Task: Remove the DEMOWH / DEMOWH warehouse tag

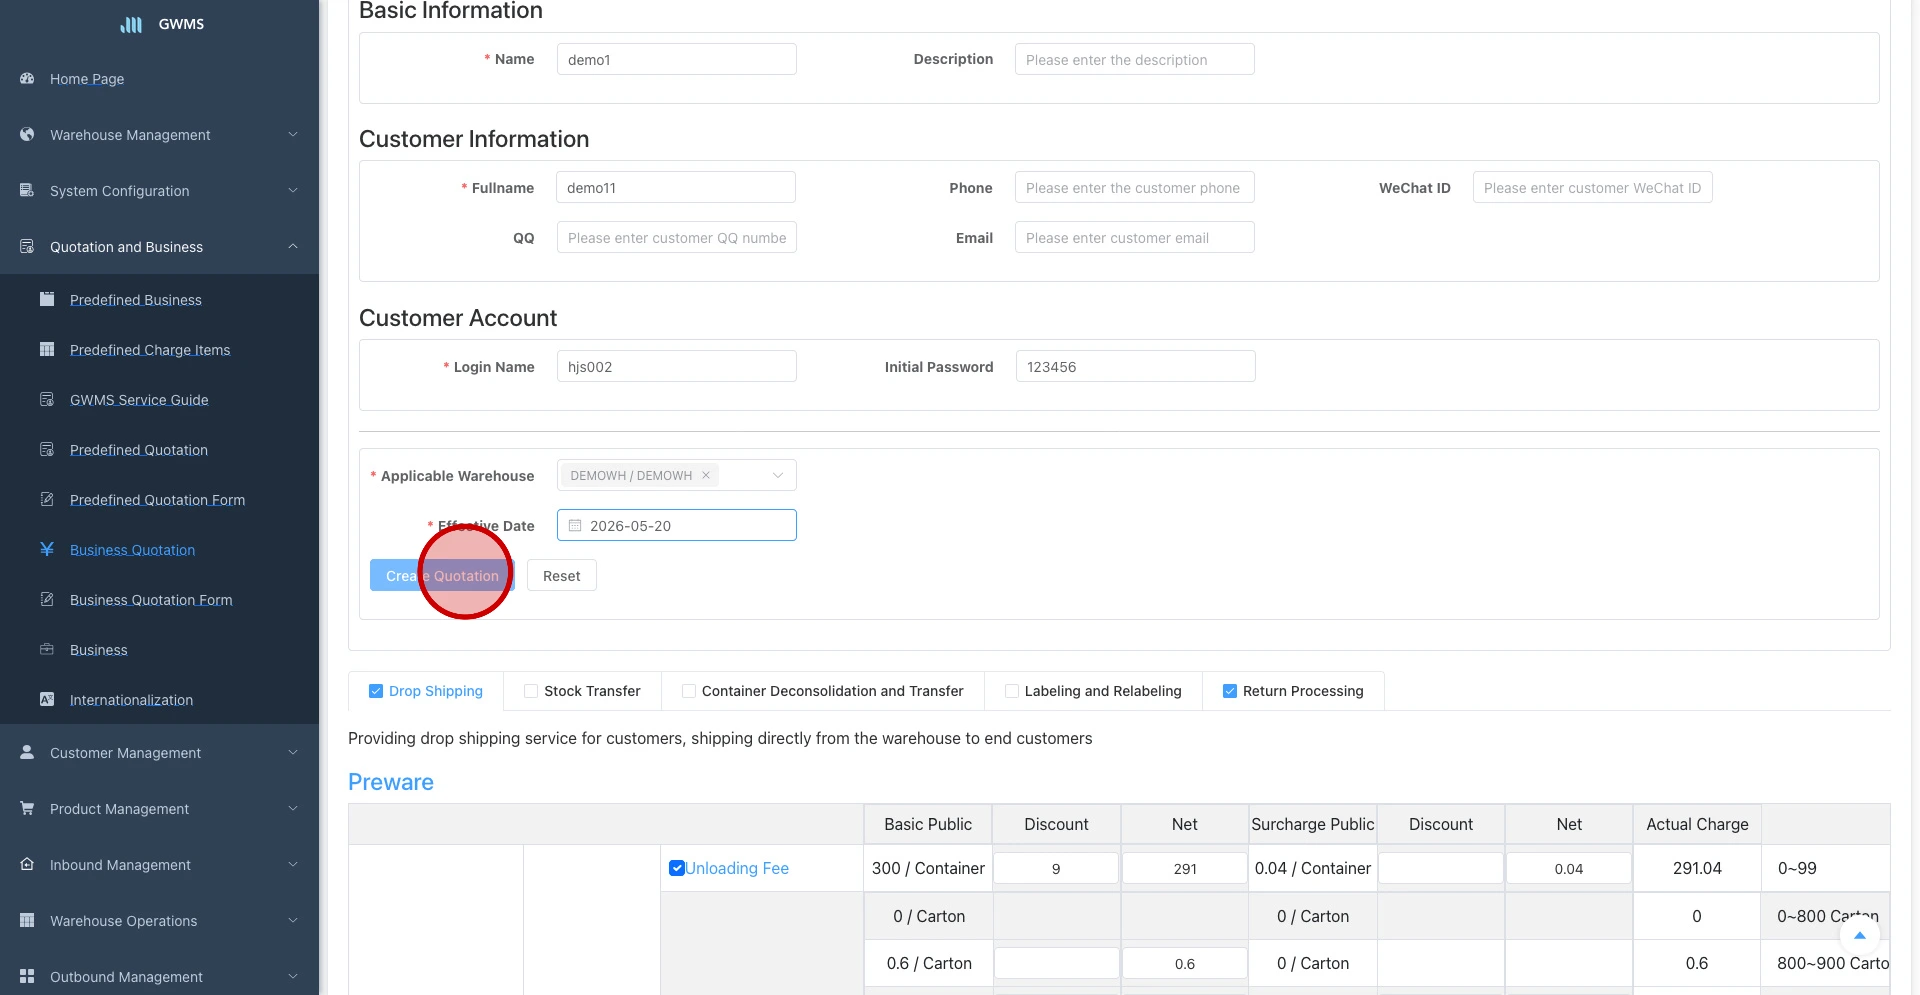Action: tap(706, 475)
